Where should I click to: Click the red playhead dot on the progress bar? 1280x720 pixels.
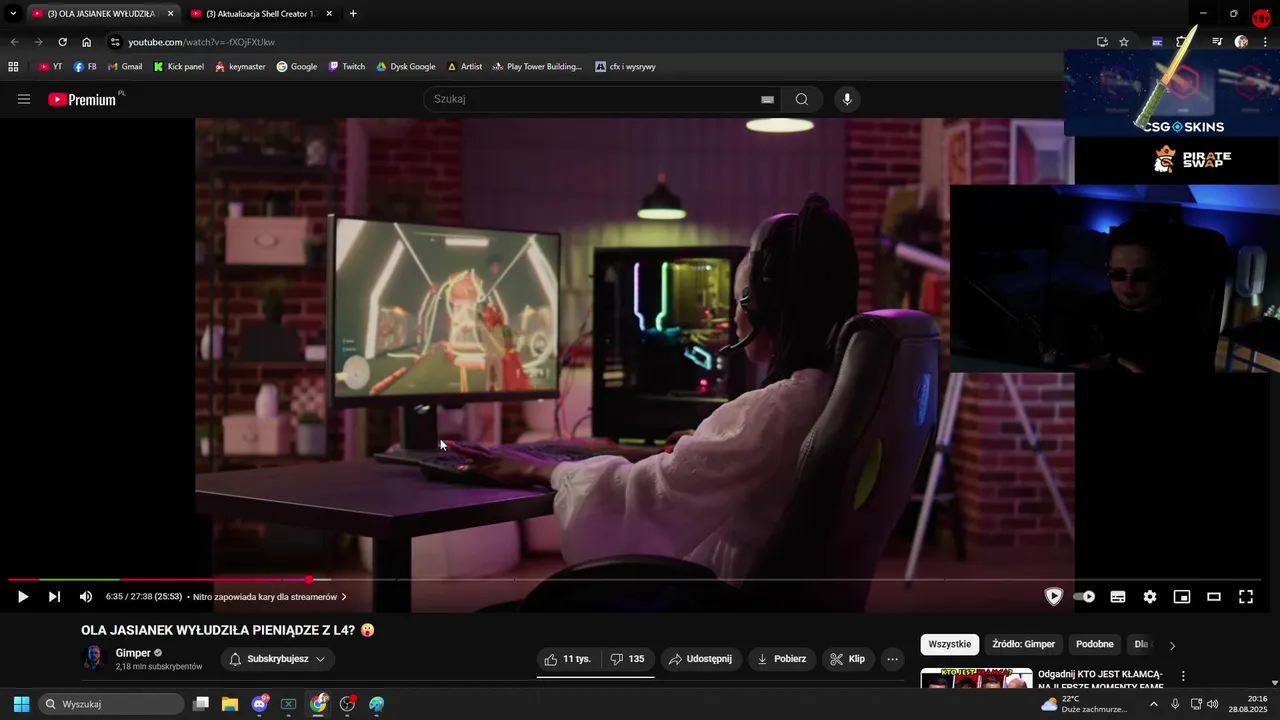click(309, 579)
